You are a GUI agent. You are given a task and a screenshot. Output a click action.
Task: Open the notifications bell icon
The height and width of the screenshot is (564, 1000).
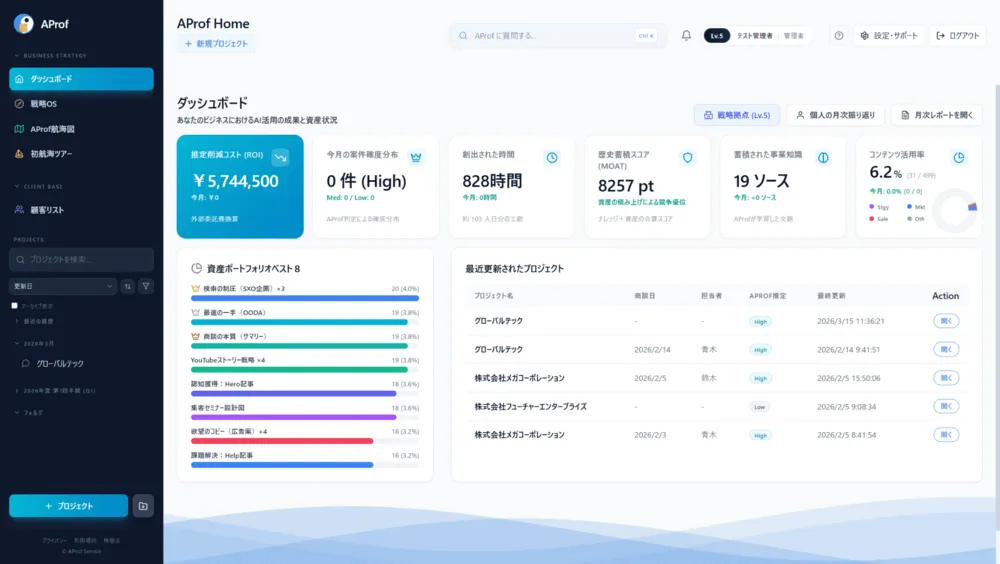tap(686, 36)
